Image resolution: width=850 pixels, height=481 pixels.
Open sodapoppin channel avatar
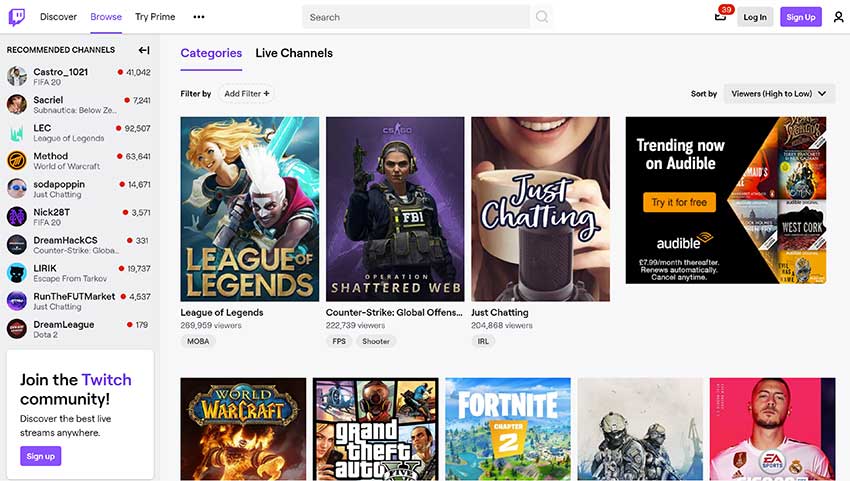pos(17,188)
